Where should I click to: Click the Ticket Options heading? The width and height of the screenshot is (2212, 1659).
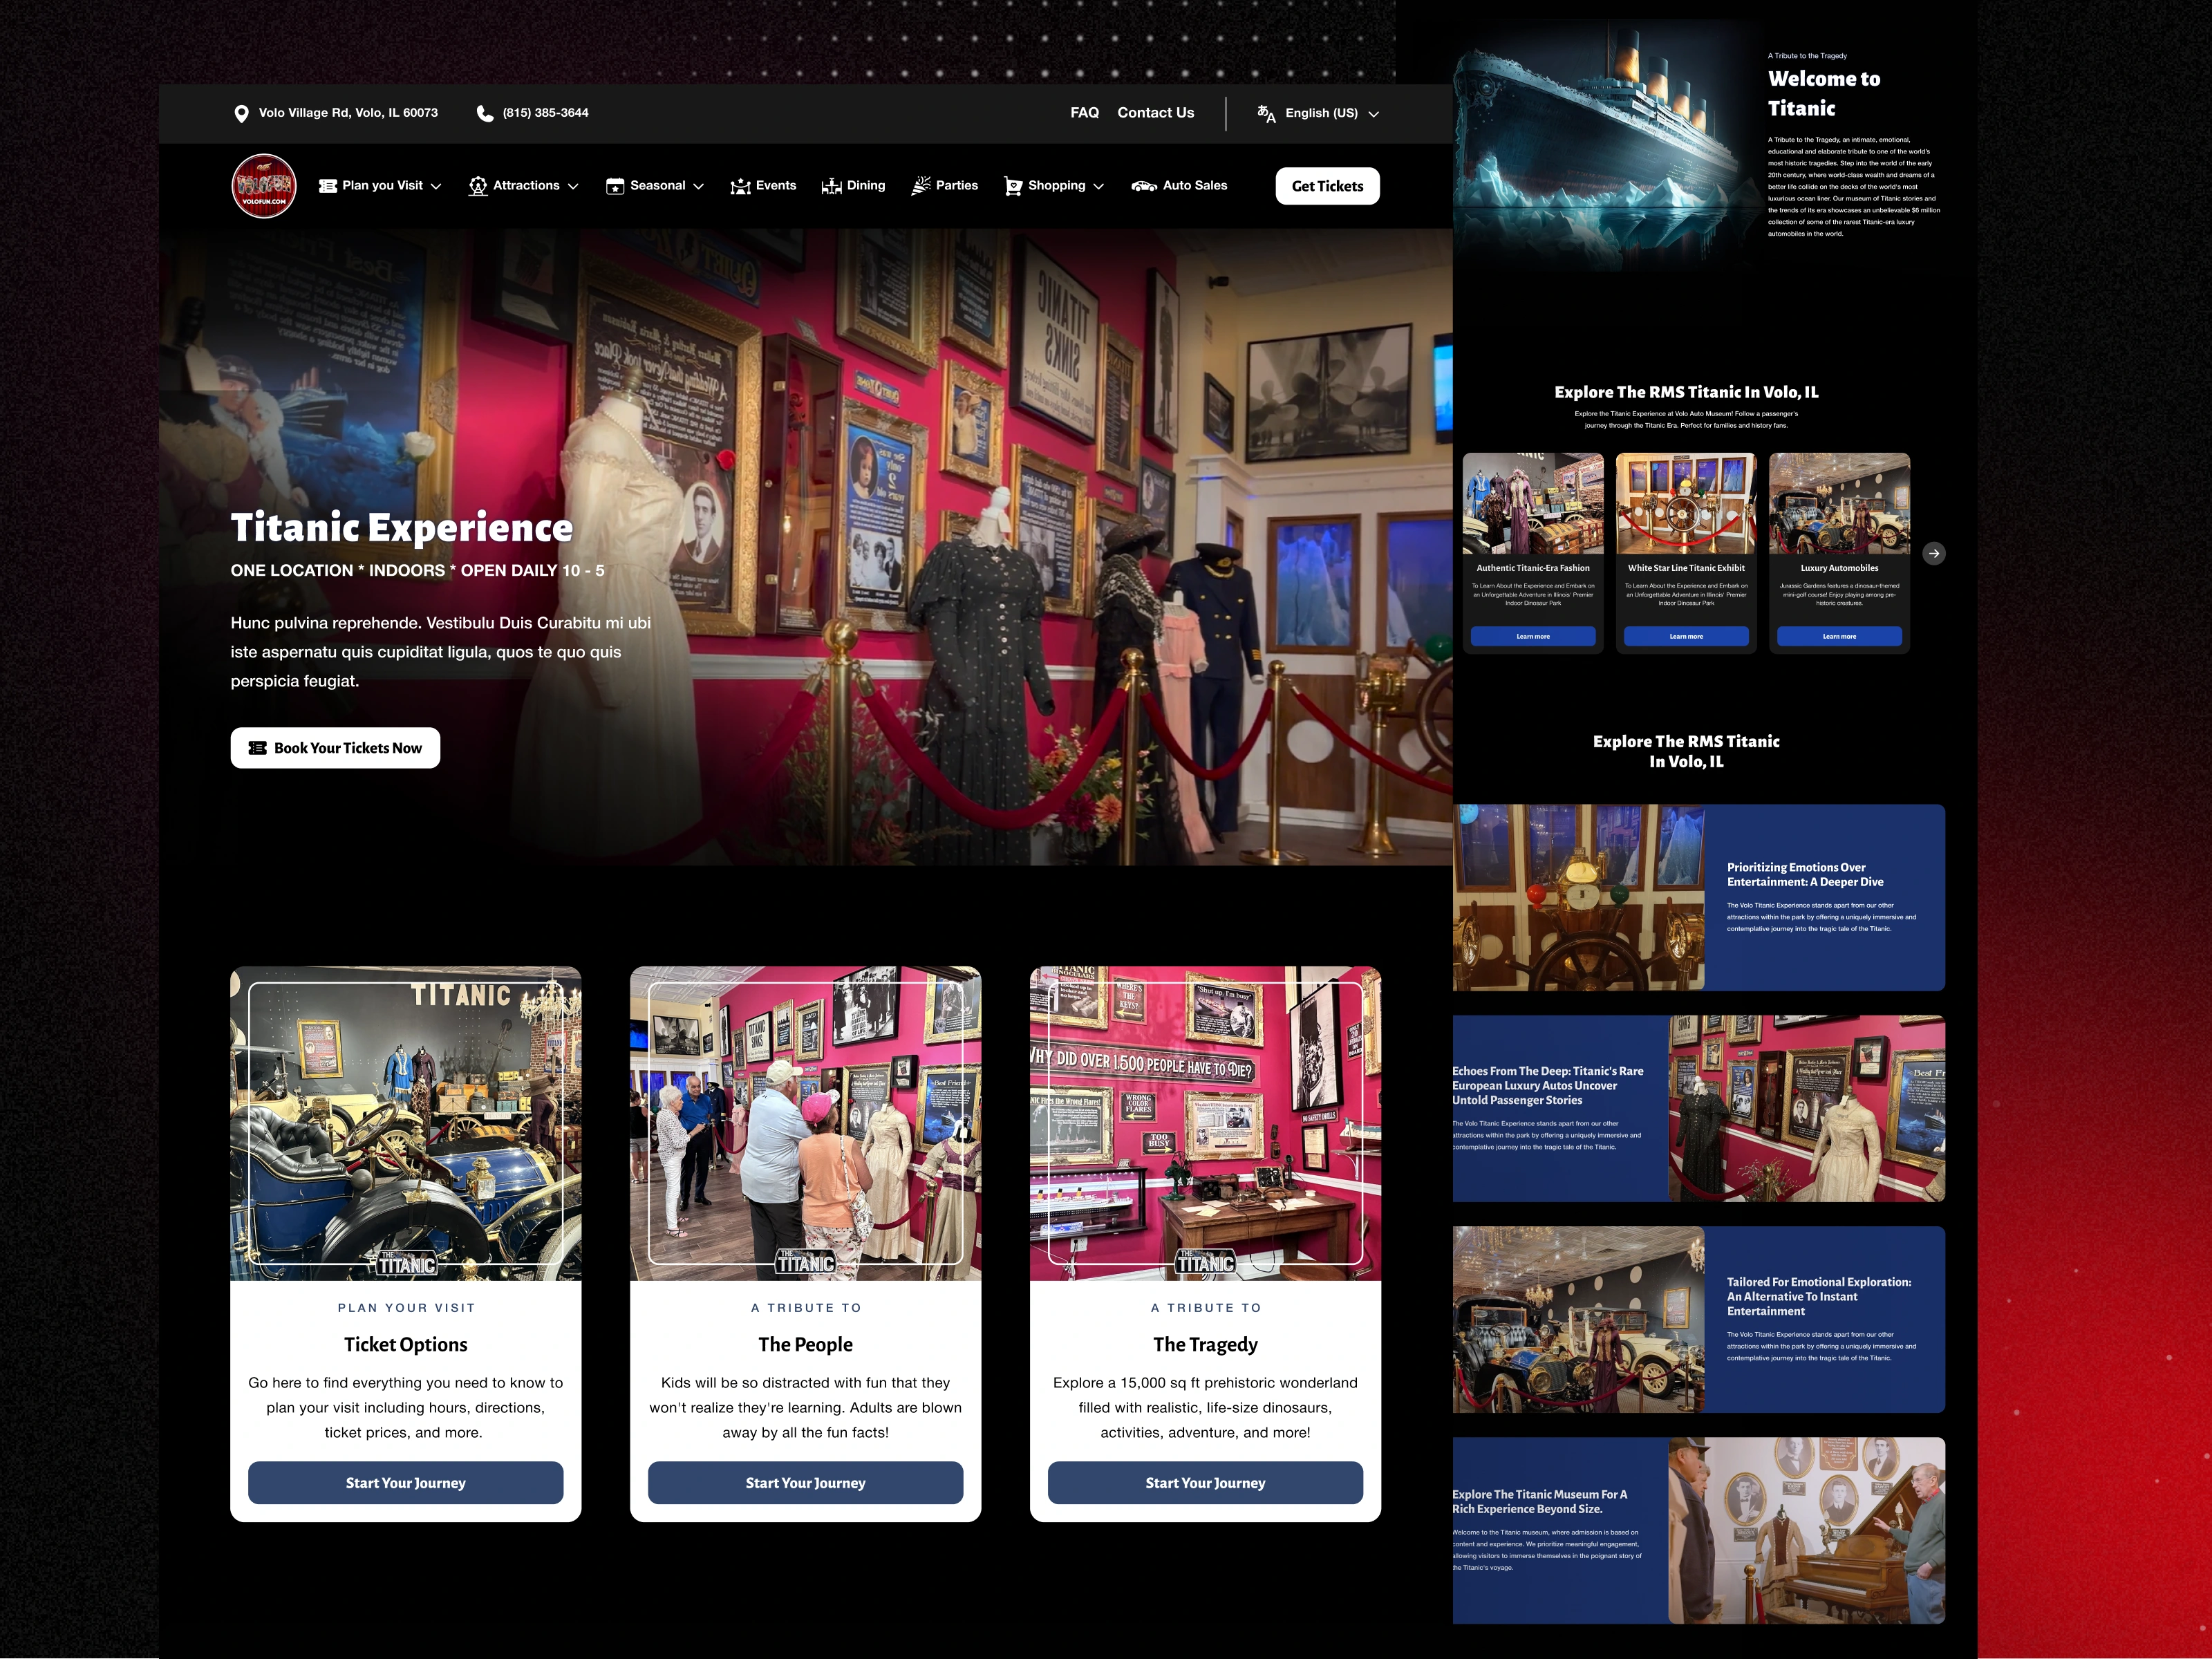point(405,1344)
